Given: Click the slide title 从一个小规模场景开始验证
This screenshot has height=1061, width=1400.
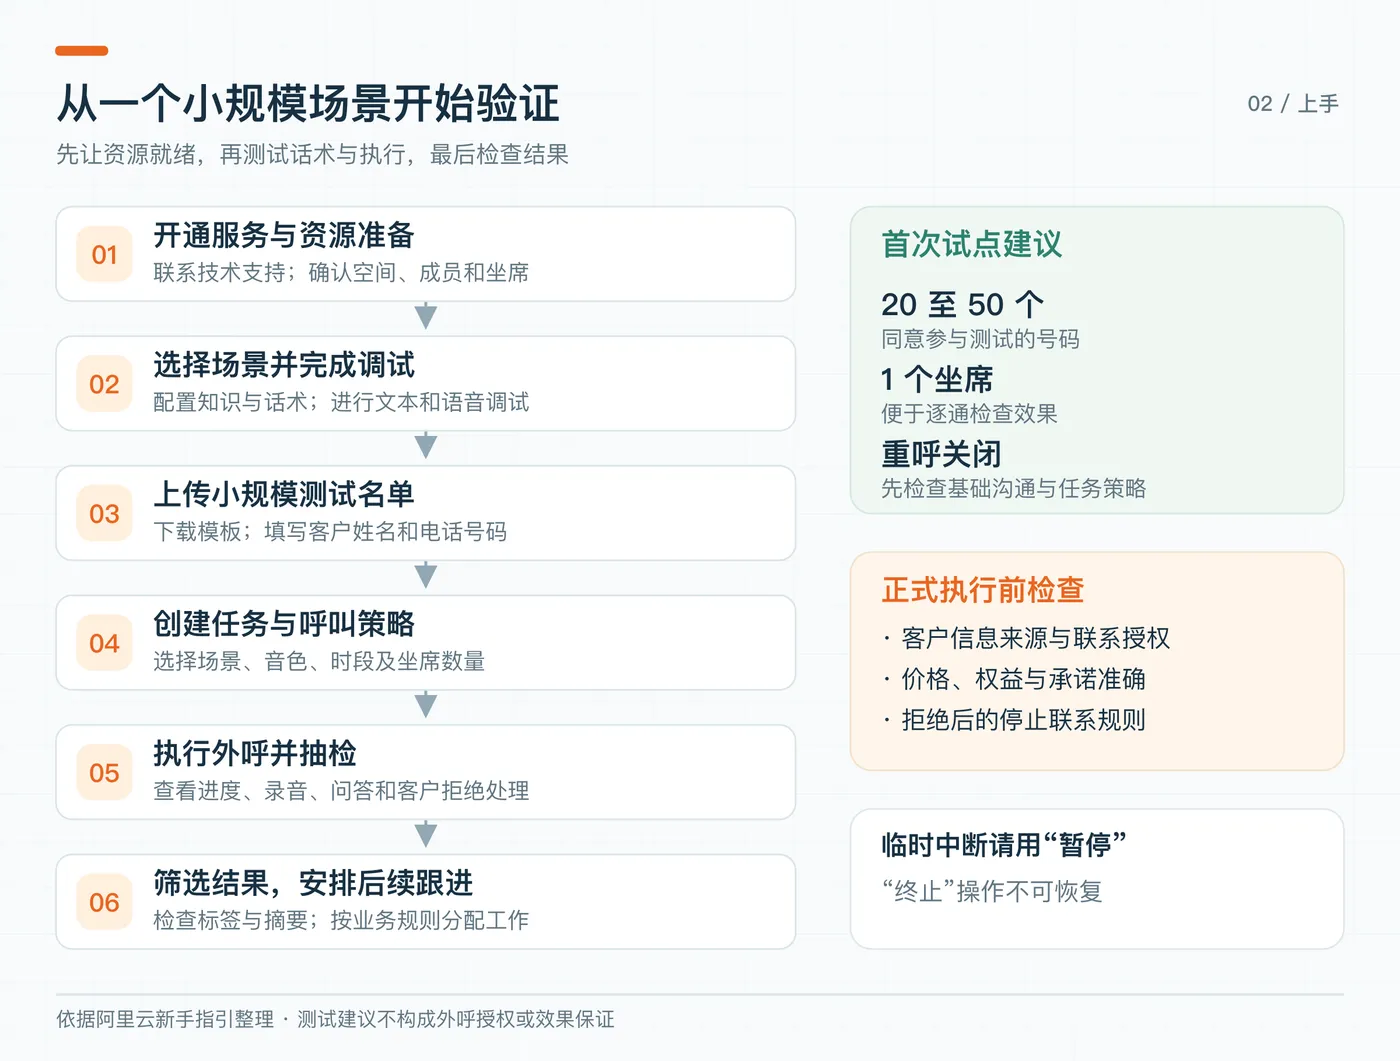Looking at the screenshot, I should [x=308, y=103].
